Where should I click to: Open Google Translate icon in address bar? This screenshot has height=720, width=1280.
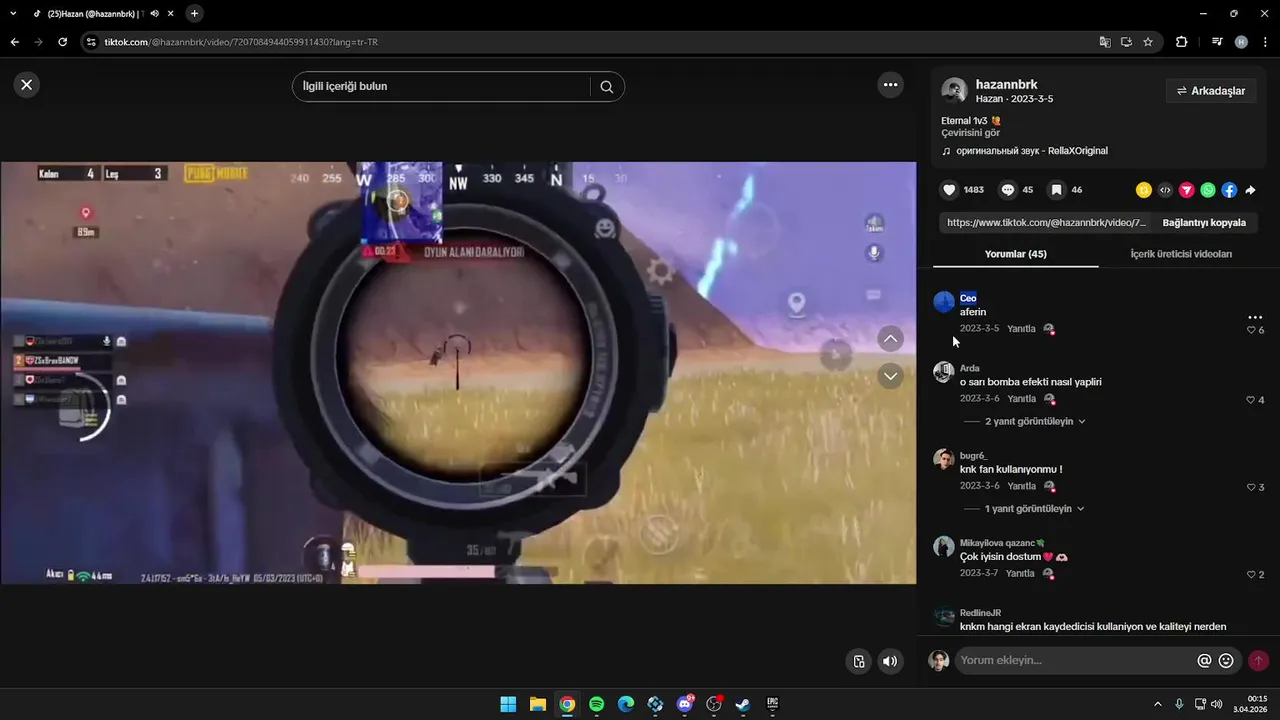1104,42
